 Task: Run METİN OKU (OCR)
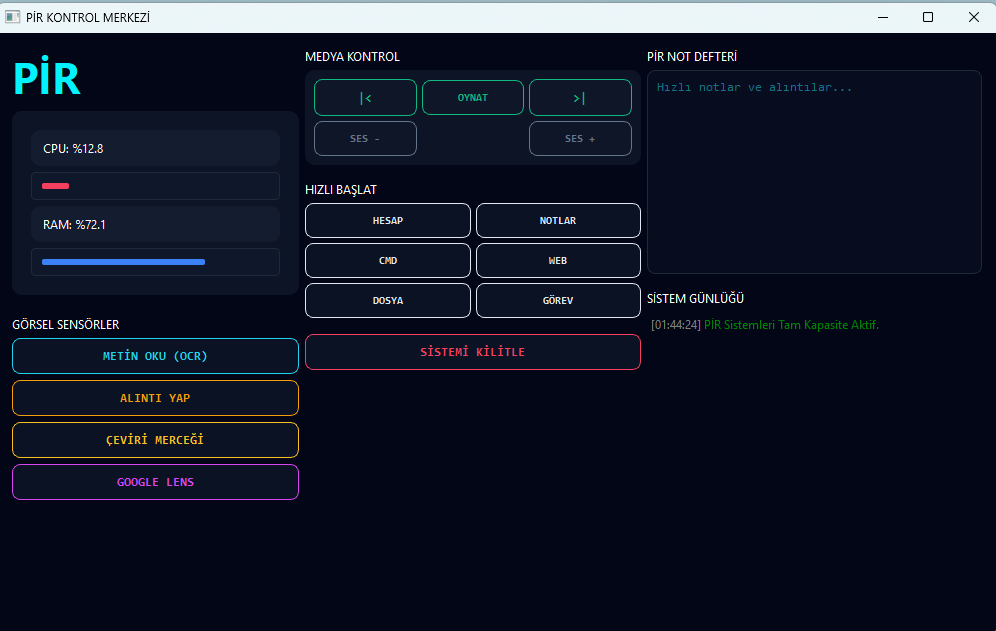pos(155,356)
